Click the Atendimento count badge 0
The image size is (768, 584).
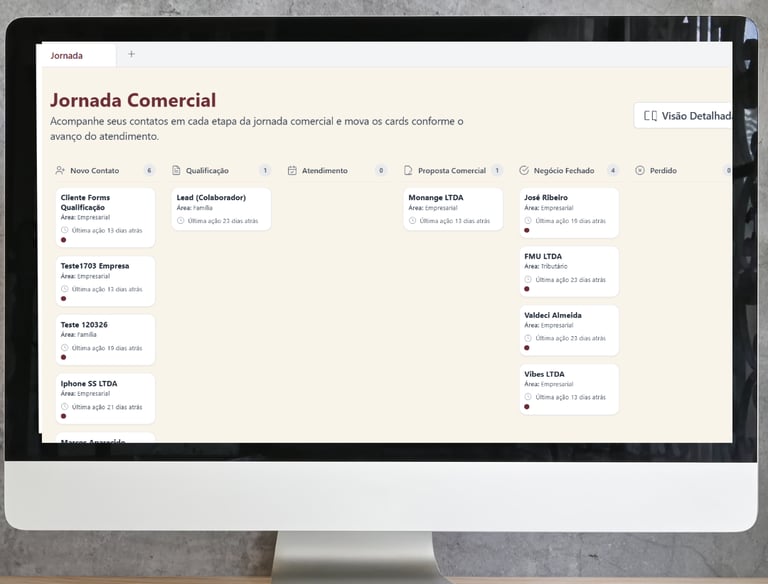coord(381,170)
